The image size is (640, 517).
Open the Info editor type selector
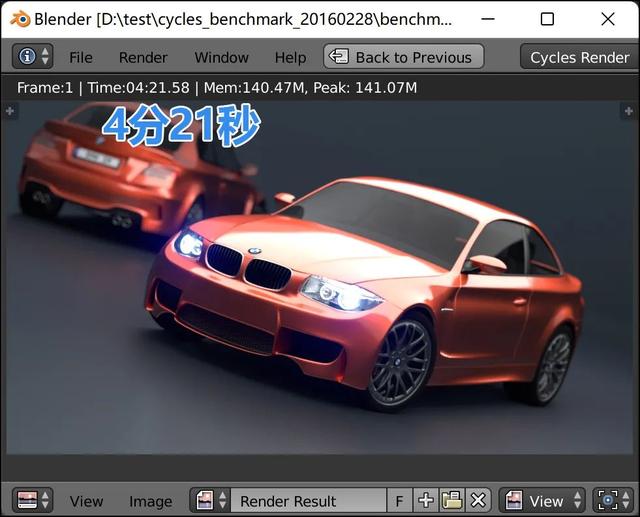click(x=32, y=56)
